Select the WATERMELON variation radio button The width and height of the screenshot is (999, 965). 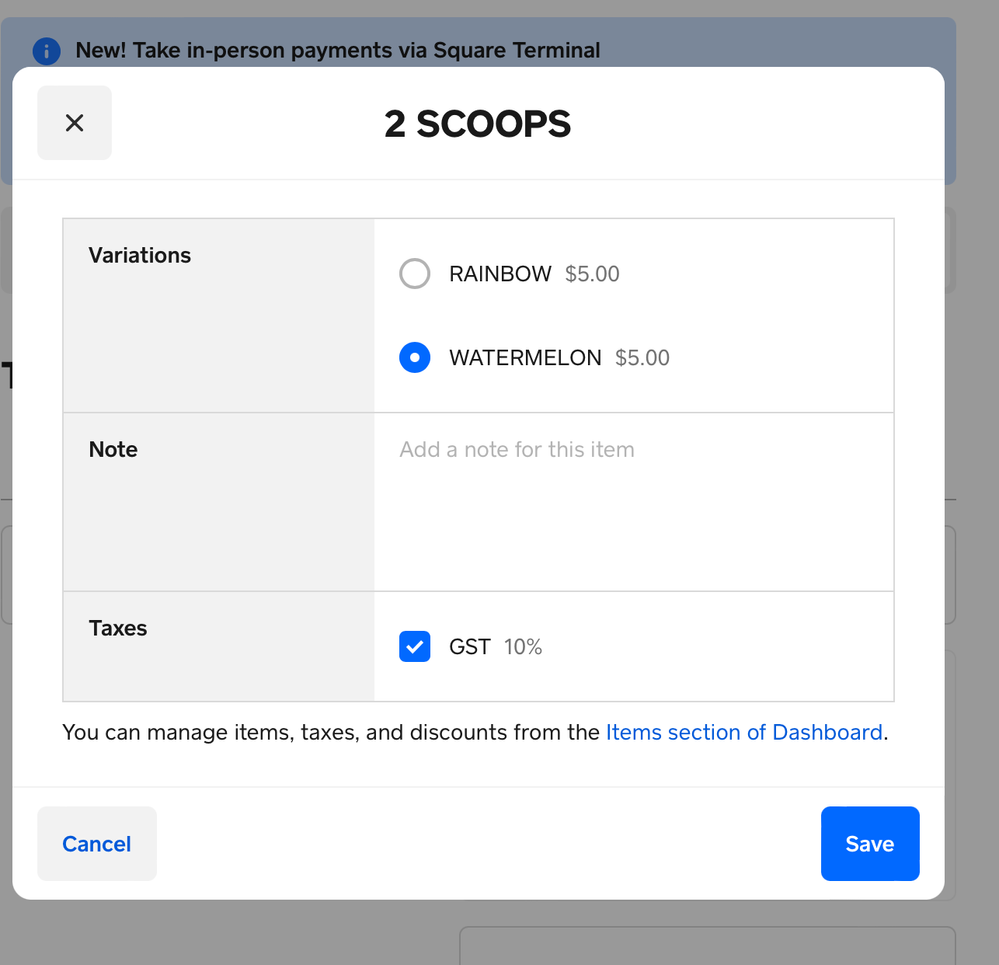point(415,358)
